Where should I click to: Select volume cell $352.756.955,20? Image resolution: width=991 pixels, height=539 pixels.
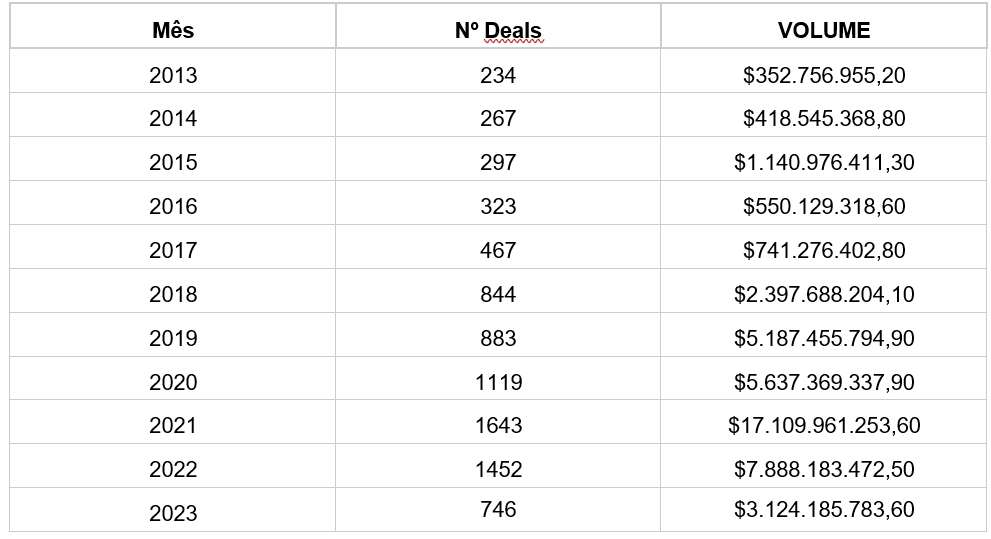tap(824, 75)
